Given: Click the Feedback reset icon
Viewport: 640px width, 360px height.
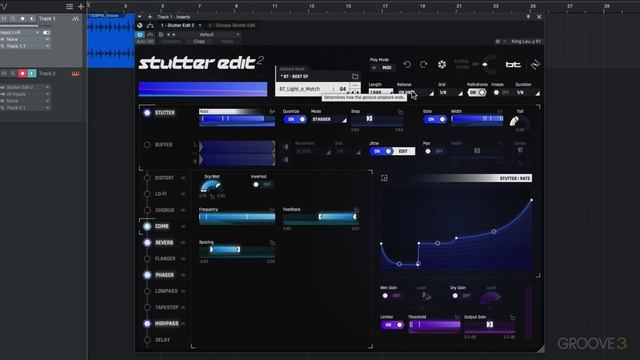Looking at the screenshot, I should pos(356,210).
